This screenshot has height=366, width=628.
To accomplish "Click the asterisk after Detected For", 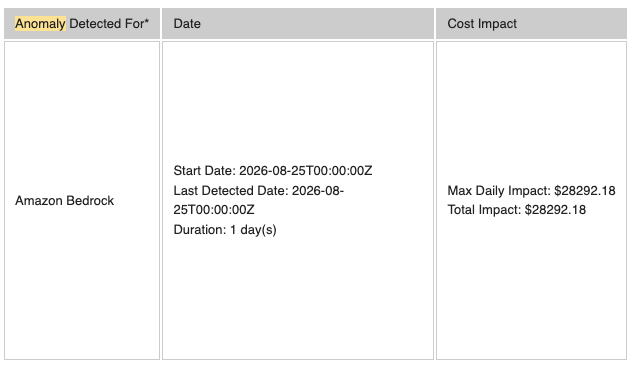I will click(147, 21).
